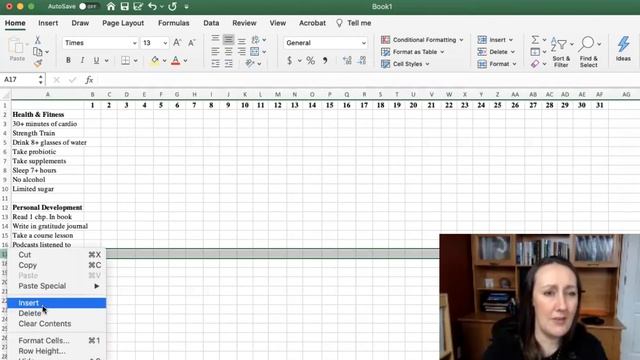Select Clear Contents in context menu

pos(56,324)
